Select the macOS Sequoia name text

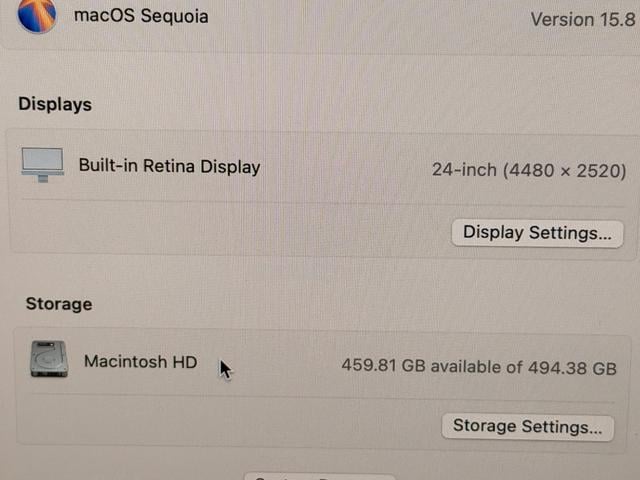(141, 16)
